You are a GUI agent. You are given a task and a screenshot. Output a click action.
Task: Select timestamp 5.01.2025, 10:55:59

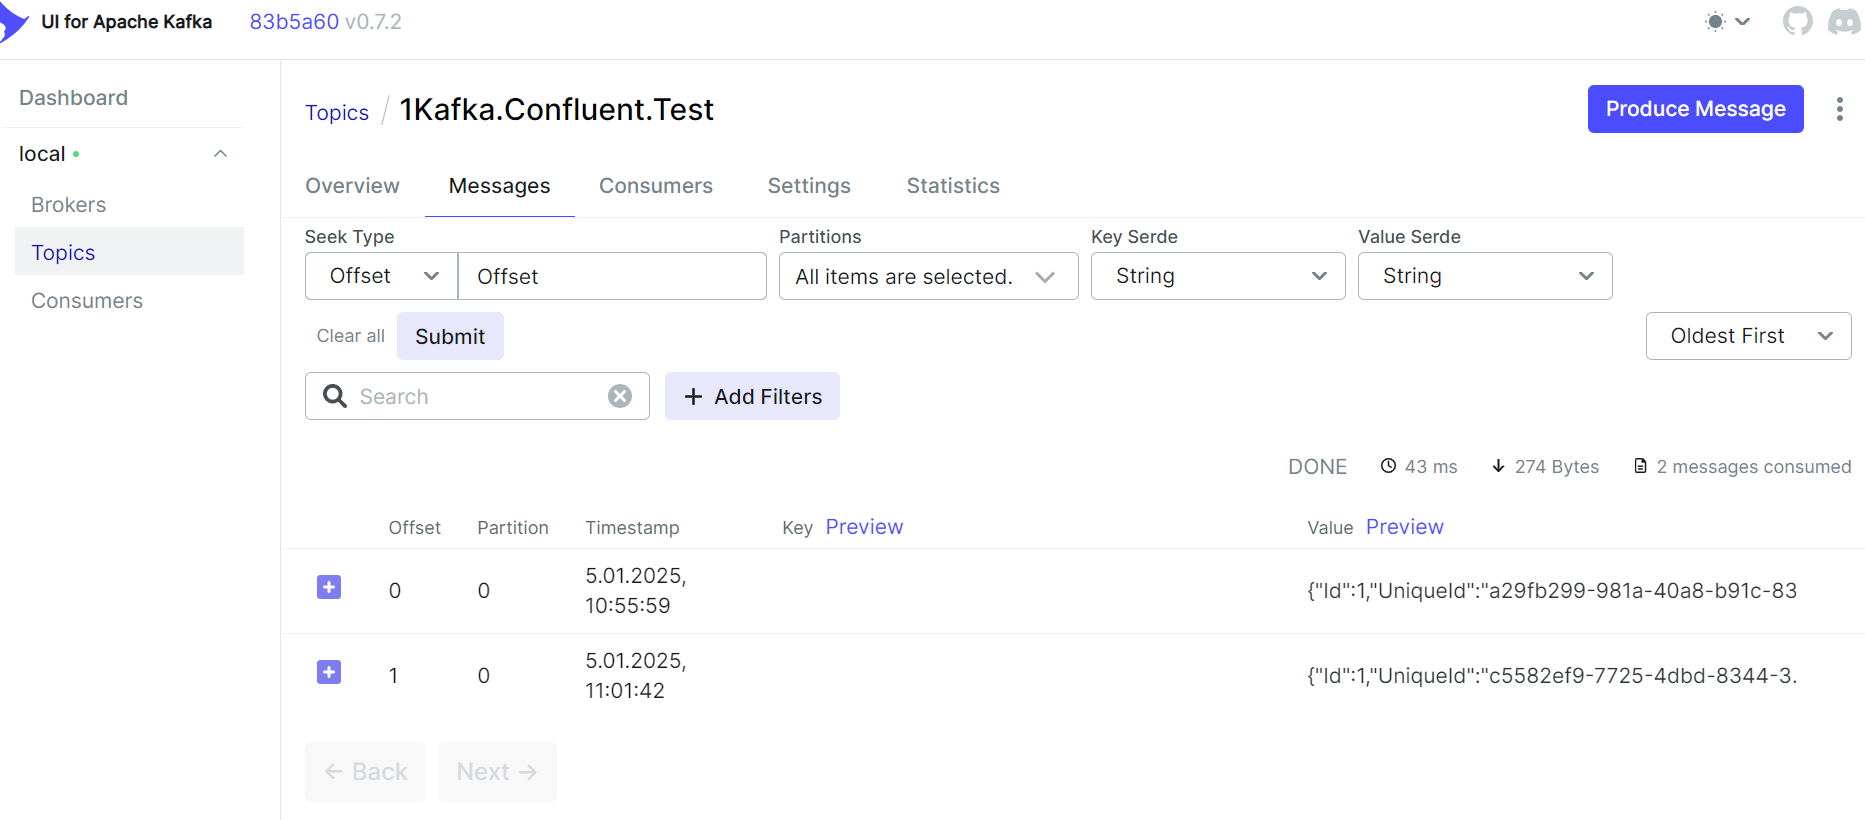click(635, 591)
